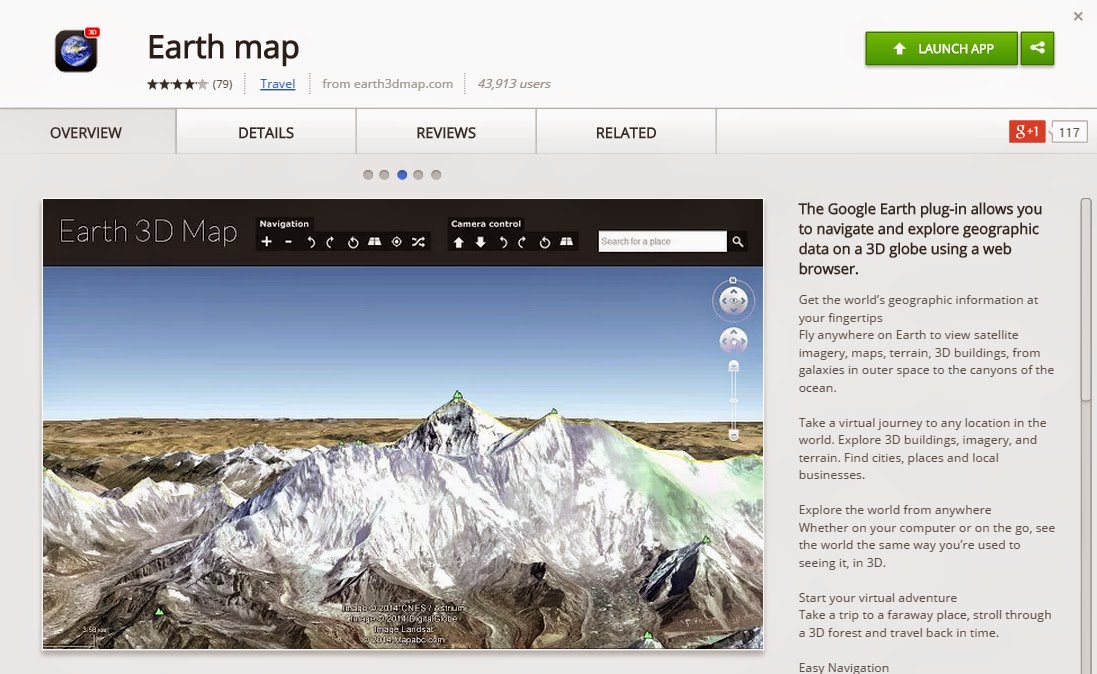Click the rotate left navigation icon
This screenshot has width=1097, height=674.
pos(312,241)
